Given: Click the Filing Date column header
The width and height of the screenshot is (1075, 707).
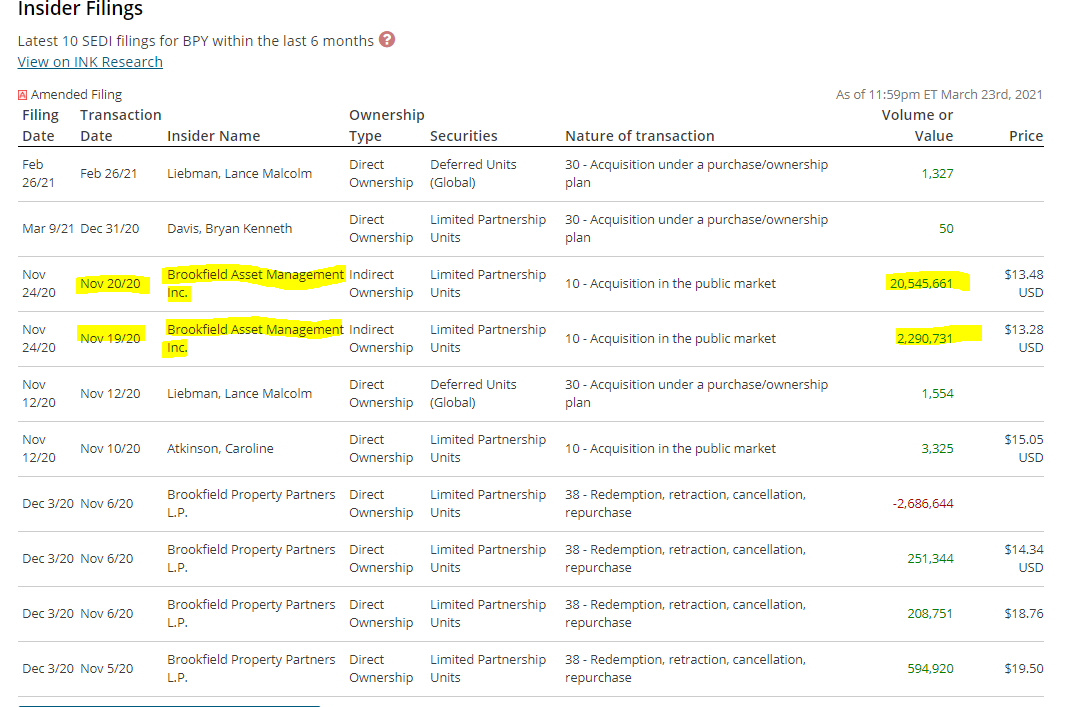Looking at the screenshot, I should (x=40, y=125).
